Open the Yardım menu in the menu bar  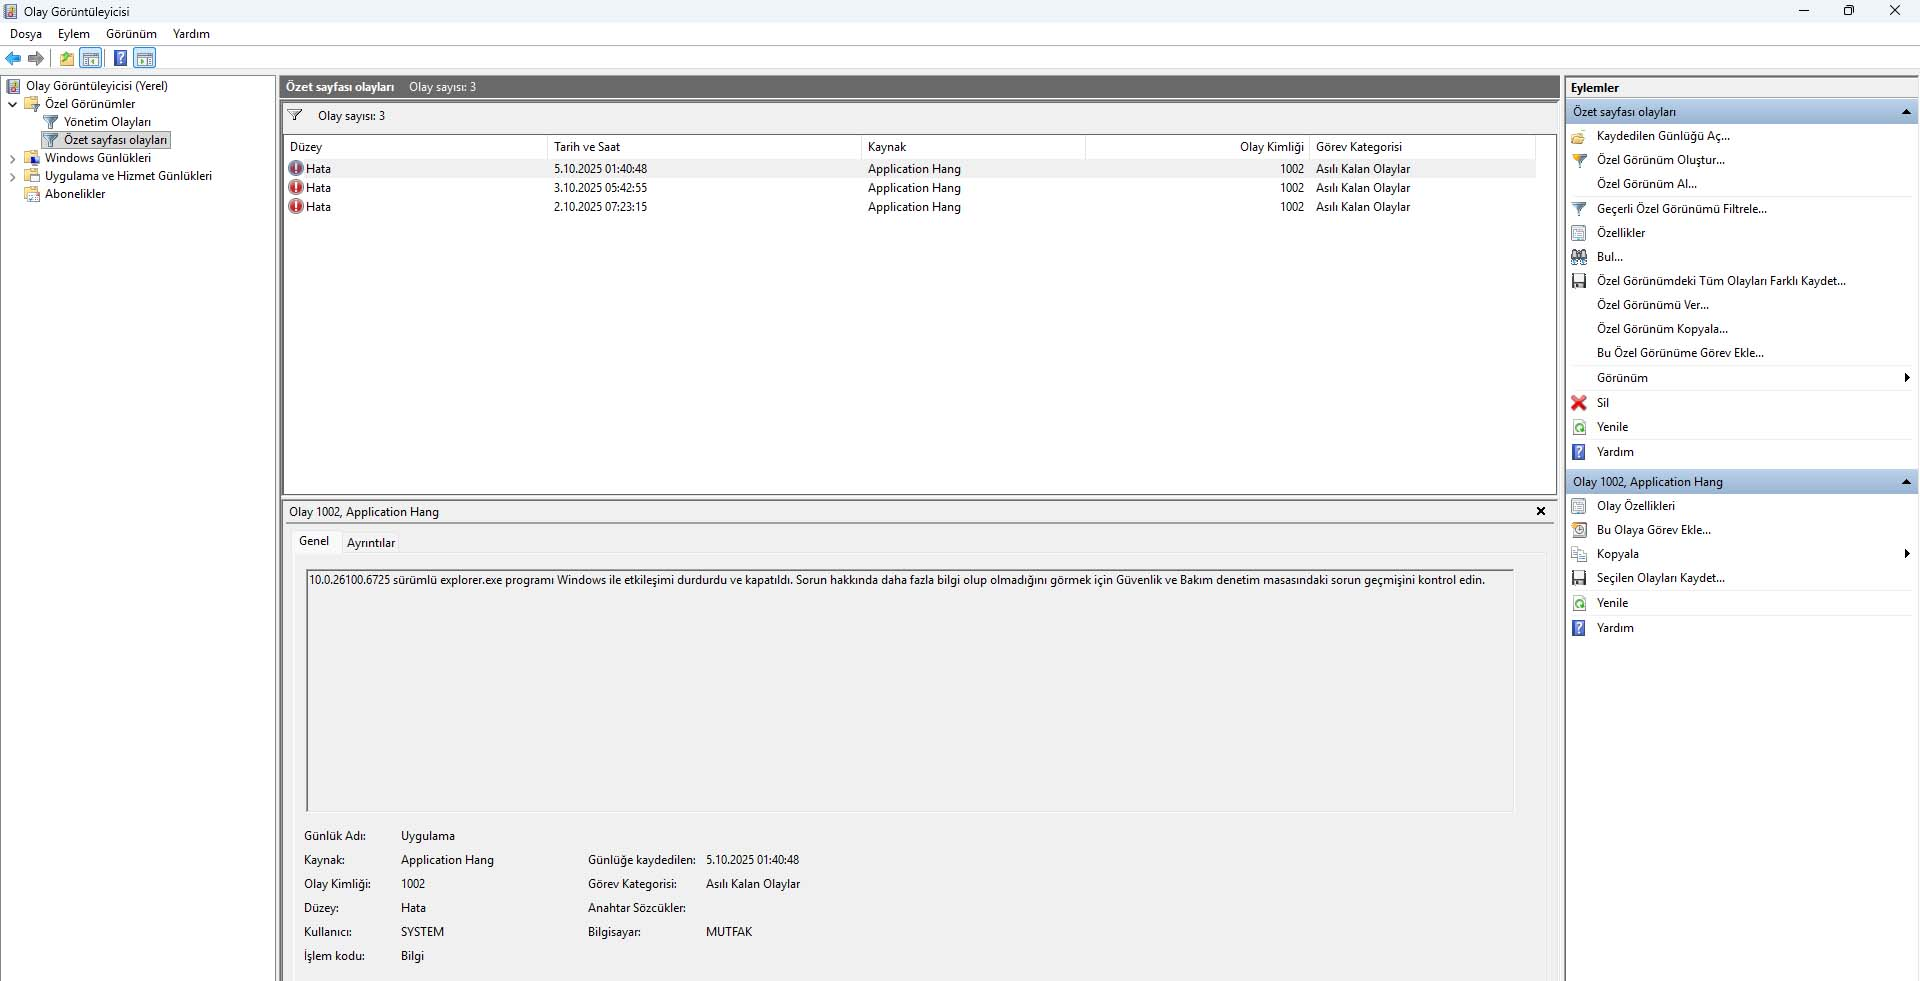(x=191, y=34)
